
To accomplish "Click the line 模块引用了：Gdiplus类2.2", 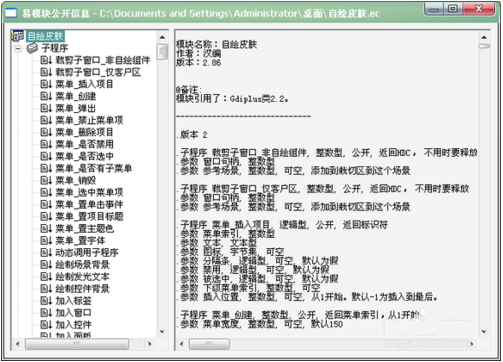I will 232,99.
